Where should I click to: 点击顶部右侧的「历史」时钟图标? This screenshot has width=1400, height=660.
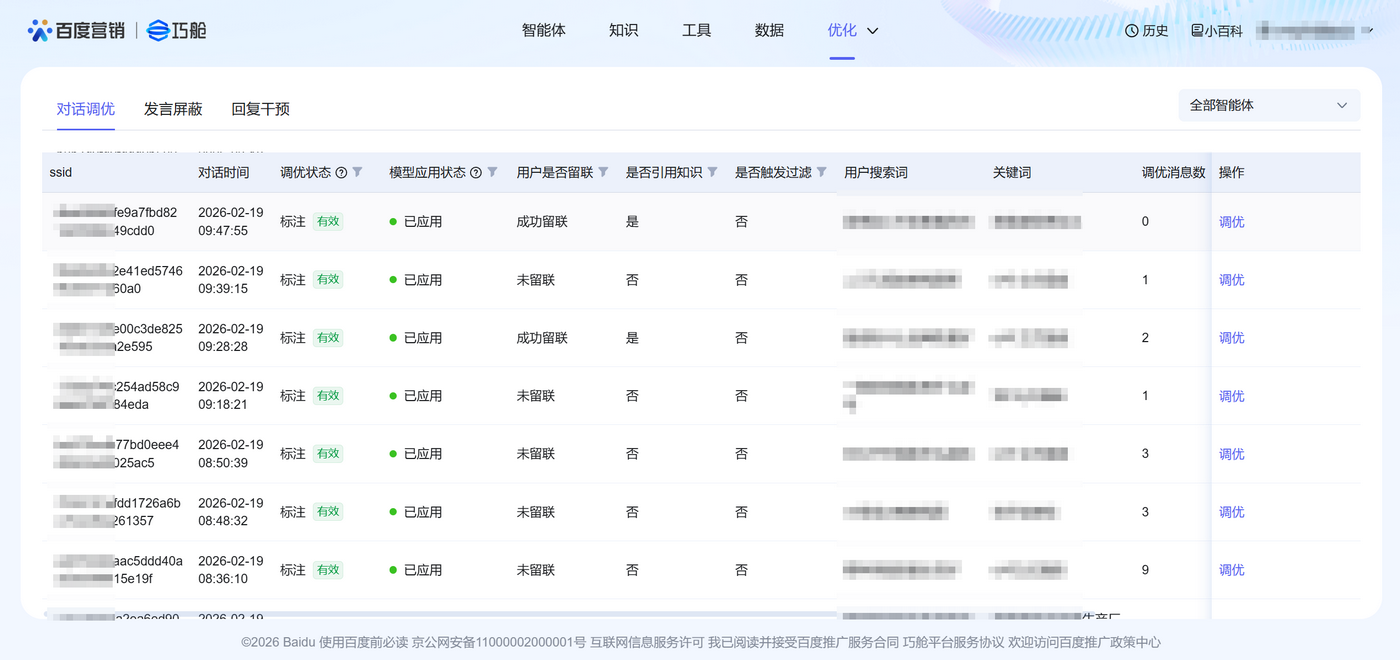(x=1130, y=30)
